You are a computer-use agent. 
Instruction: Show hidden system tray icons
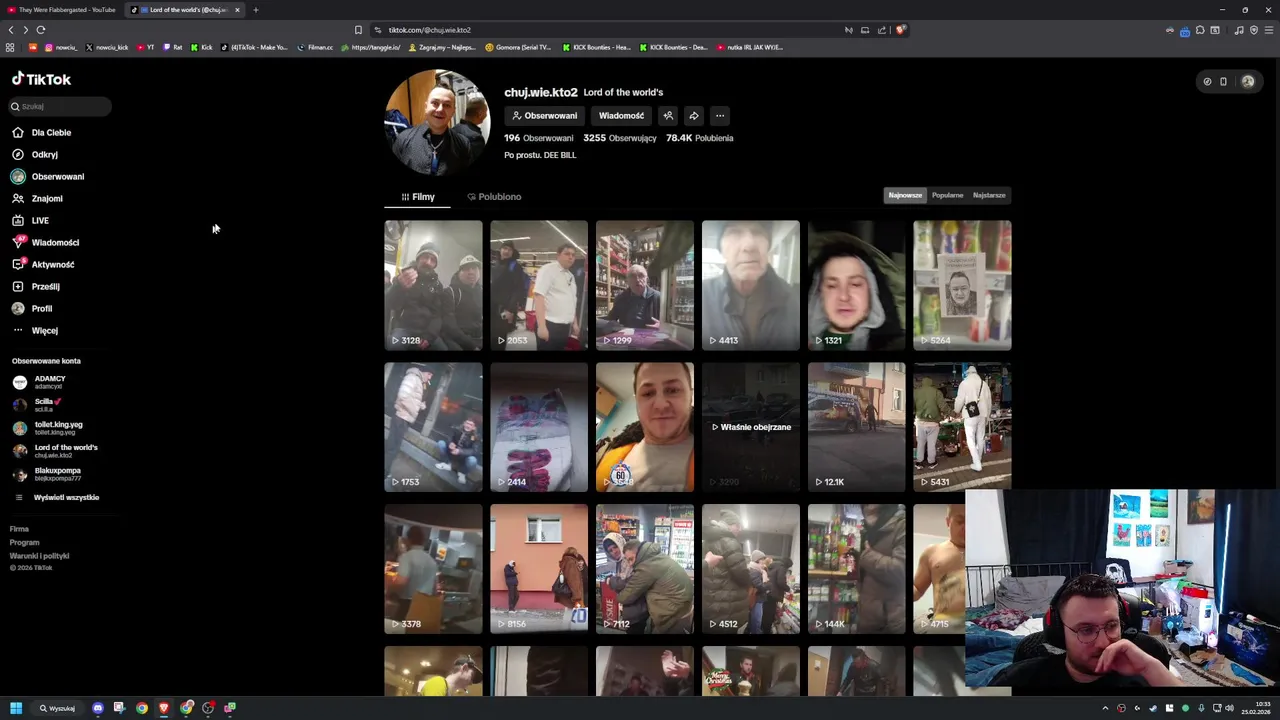(x=1105, y=708)
